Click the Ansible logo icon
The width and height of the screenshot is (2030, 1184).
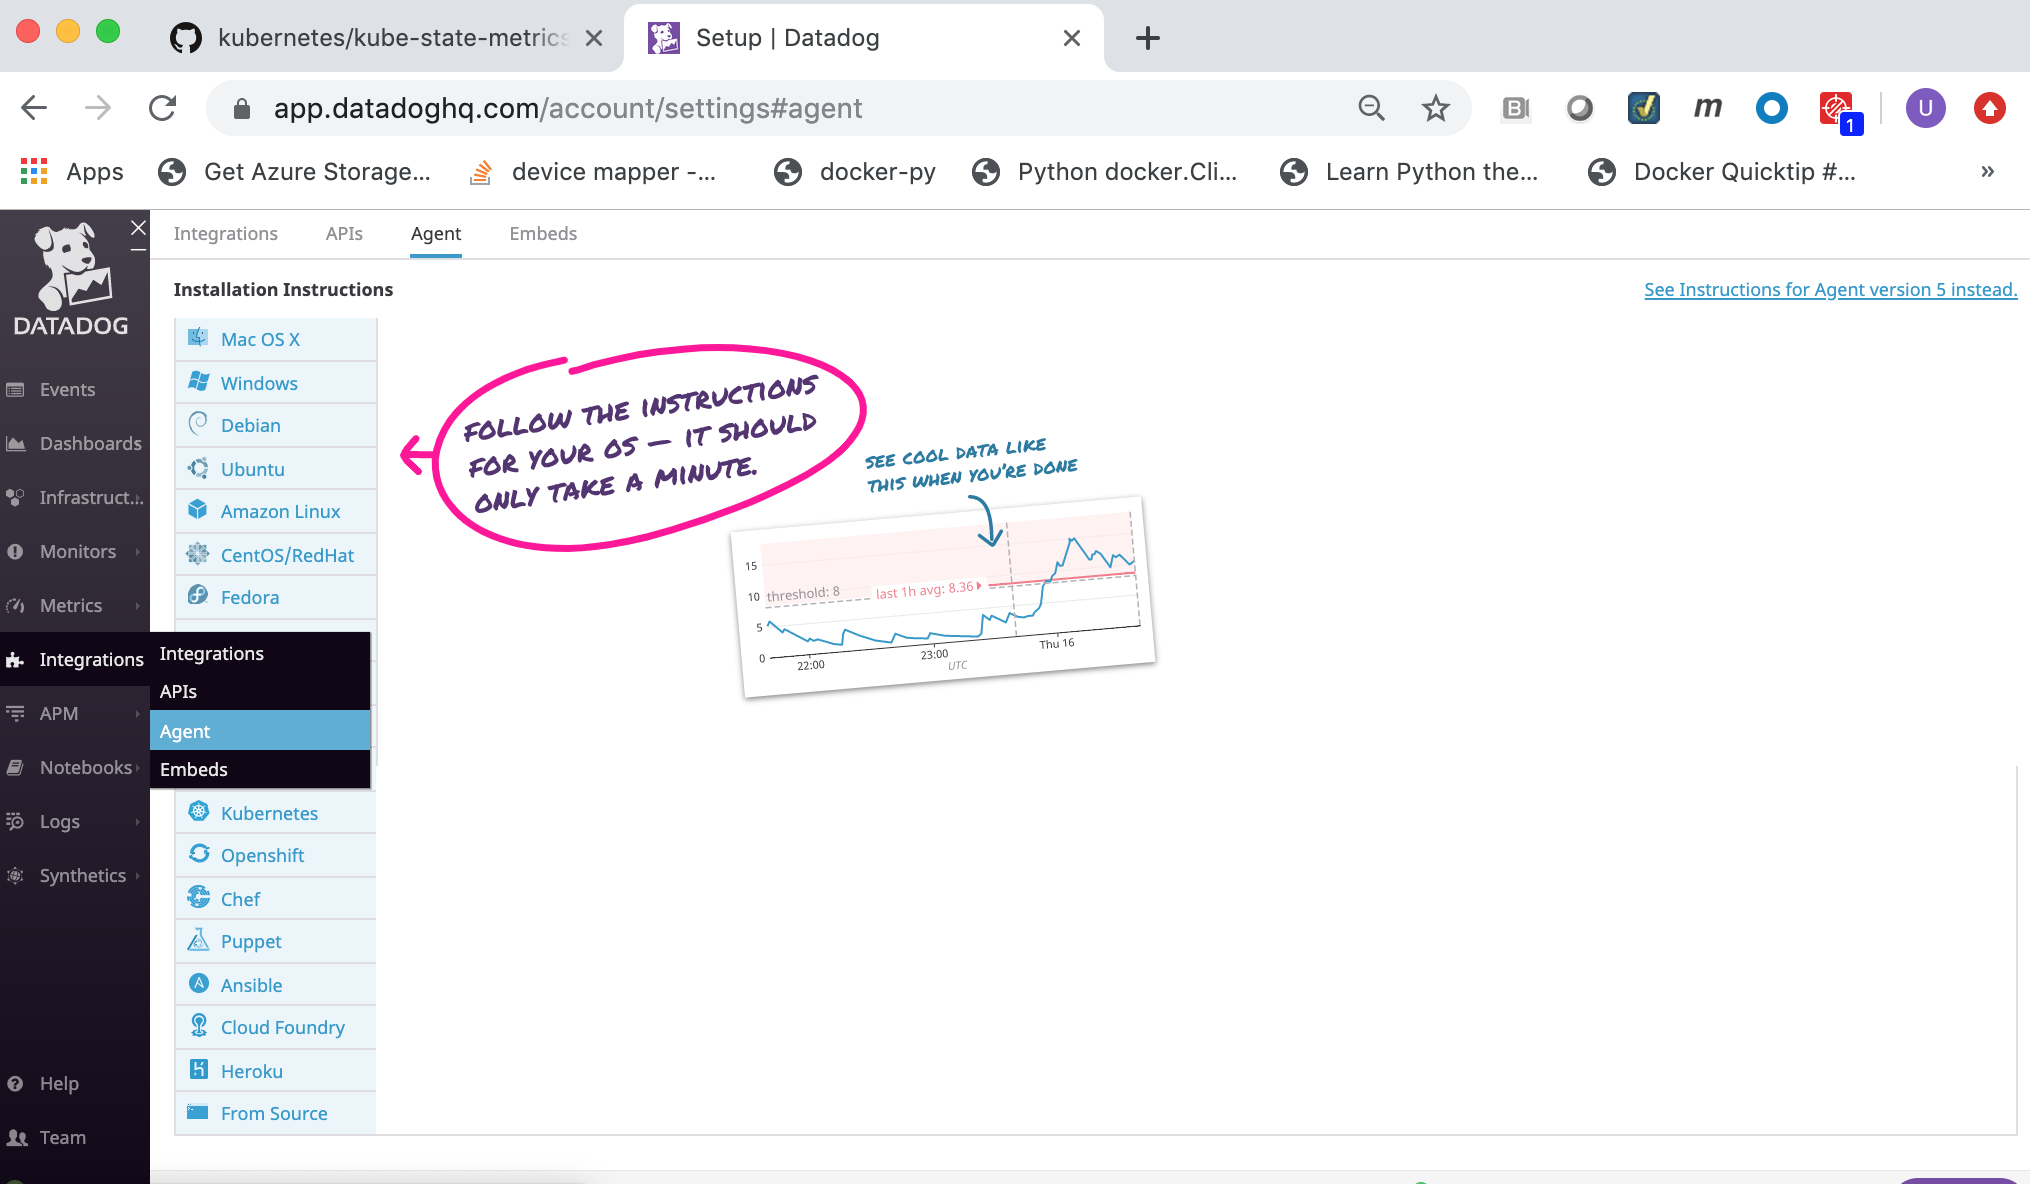(198, 984)
